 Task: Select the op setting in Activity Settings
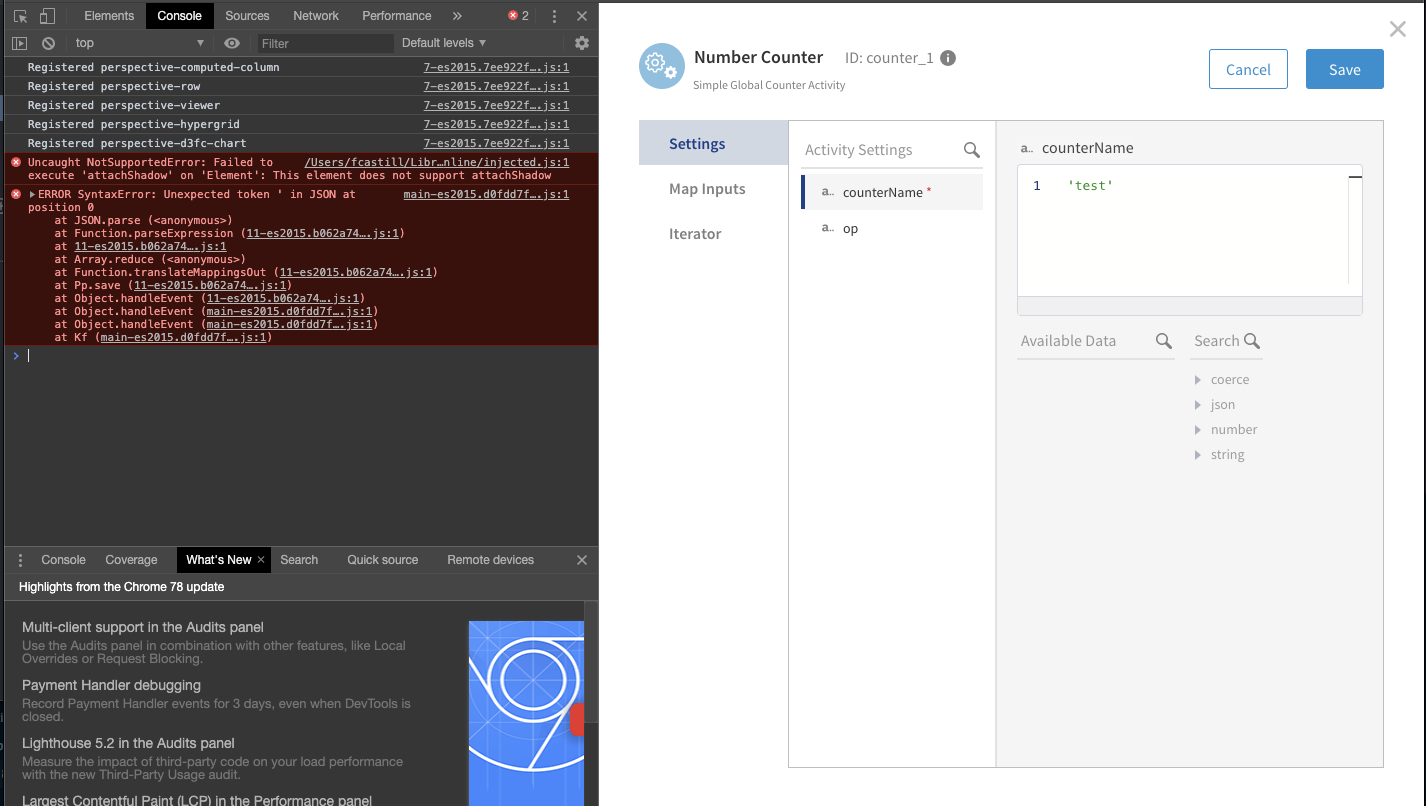coord(849,228)
